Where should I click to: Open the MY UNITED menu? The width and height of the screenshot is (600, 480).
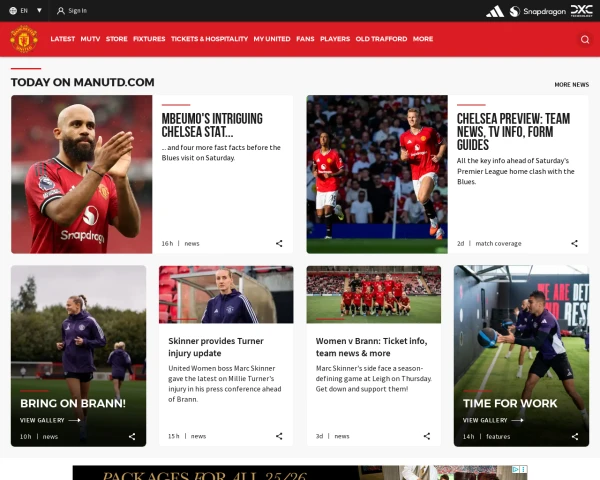[272, 39]
